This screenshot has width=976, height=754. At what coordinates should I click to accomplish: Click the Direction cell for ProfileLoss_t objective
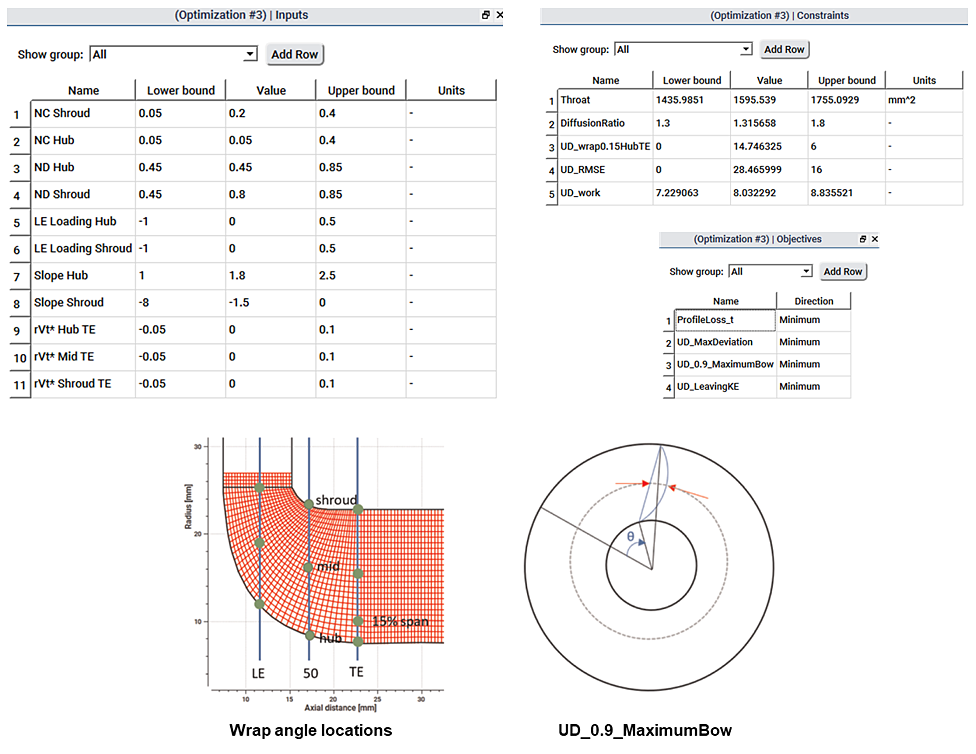[815, 320]
